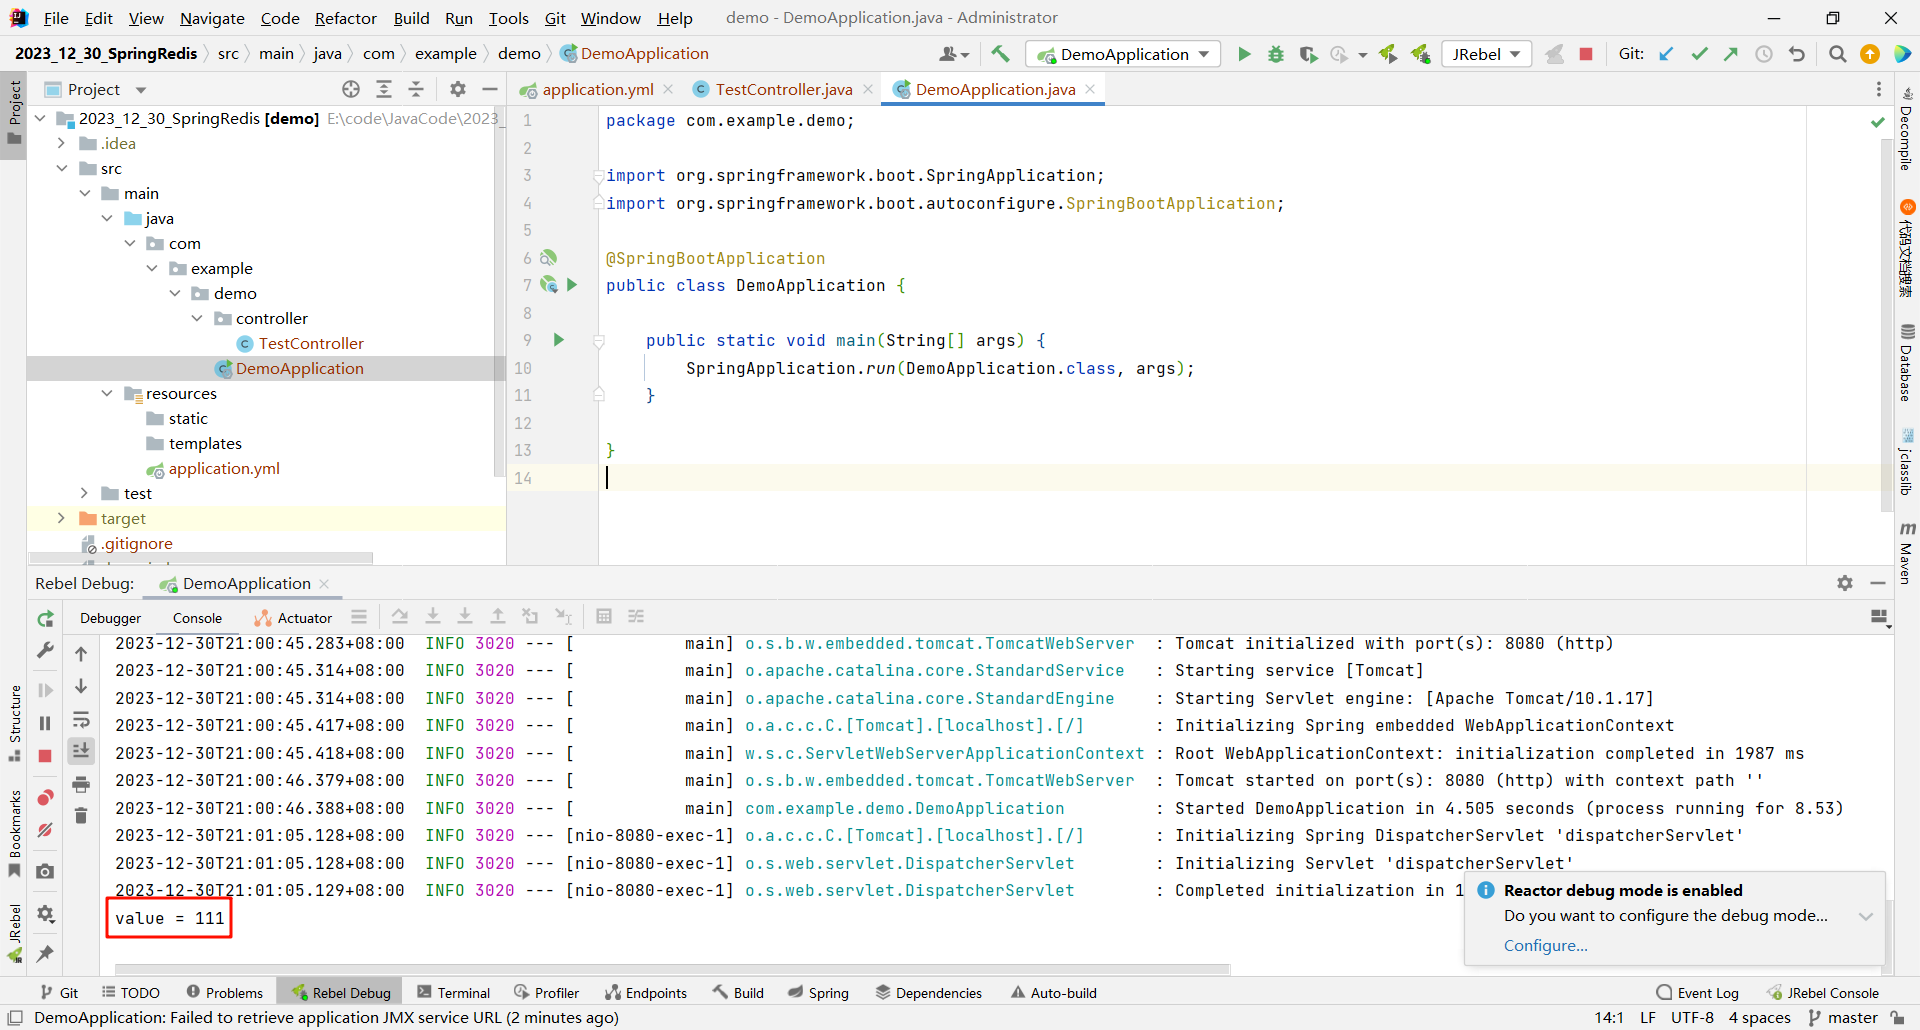Expand the .idea folder

click(x=62, y=143)
